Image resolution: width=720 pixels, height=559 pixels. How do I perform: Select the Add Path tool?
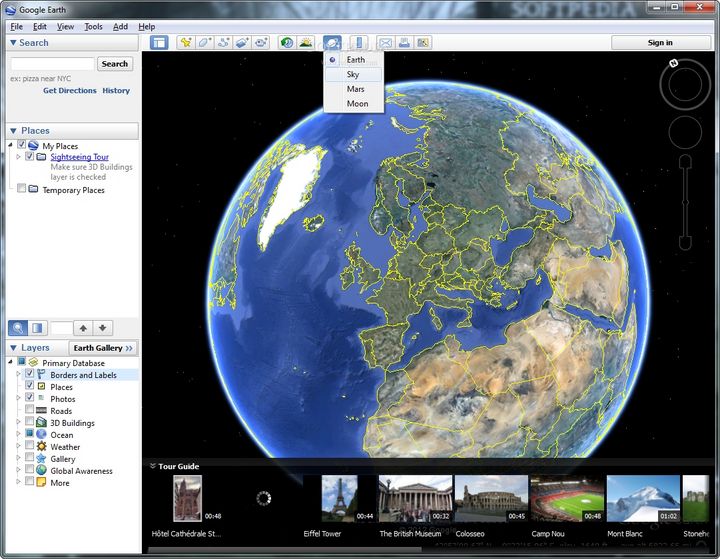click(224, 43)
